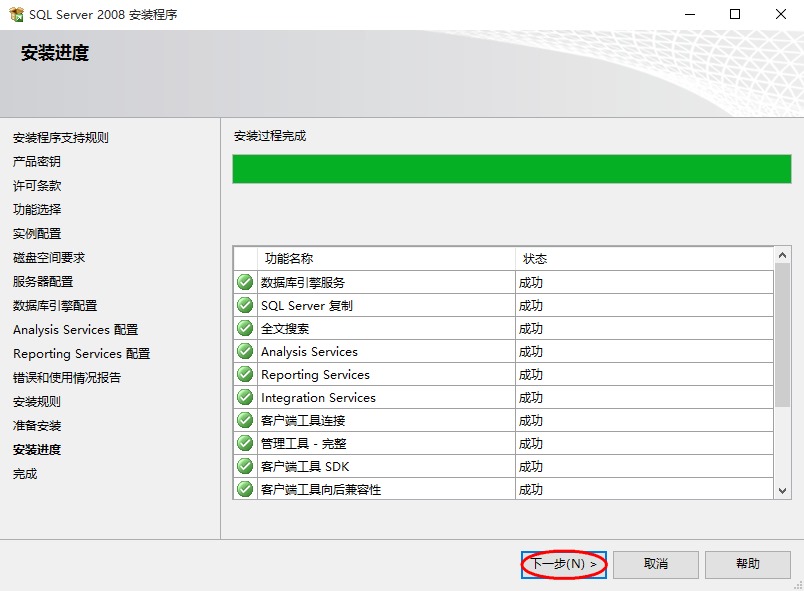Select 实例配置 step in sidebar
The width and height of the screenshot is (804, 591).
[37, 233]
